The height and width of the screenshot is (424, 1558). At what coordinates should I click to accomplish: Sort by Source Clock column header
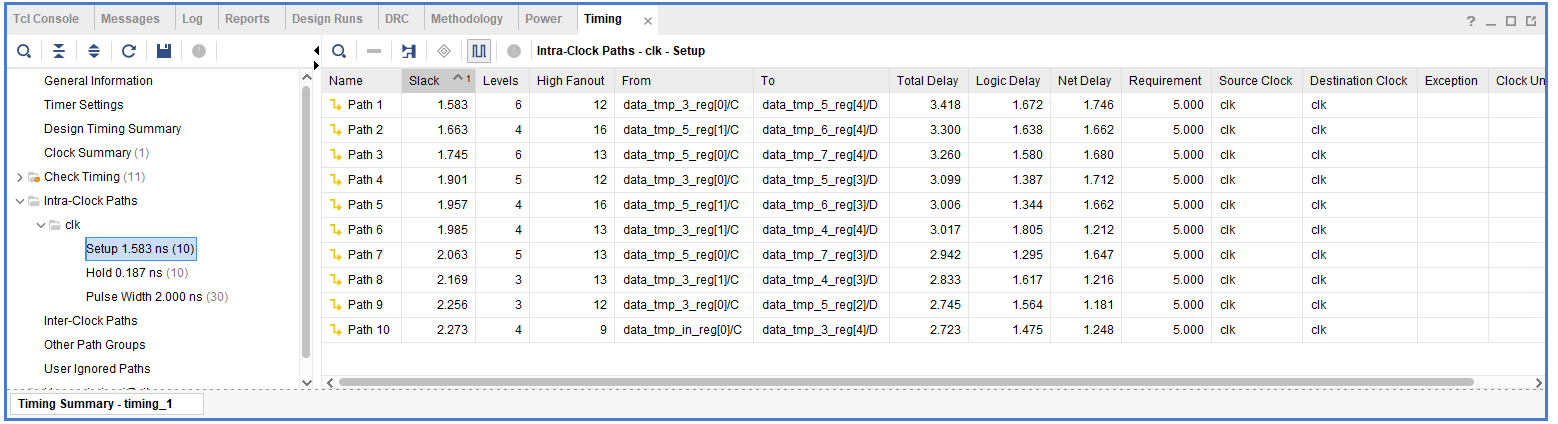pyautogui.click(x=1255, y=81)
